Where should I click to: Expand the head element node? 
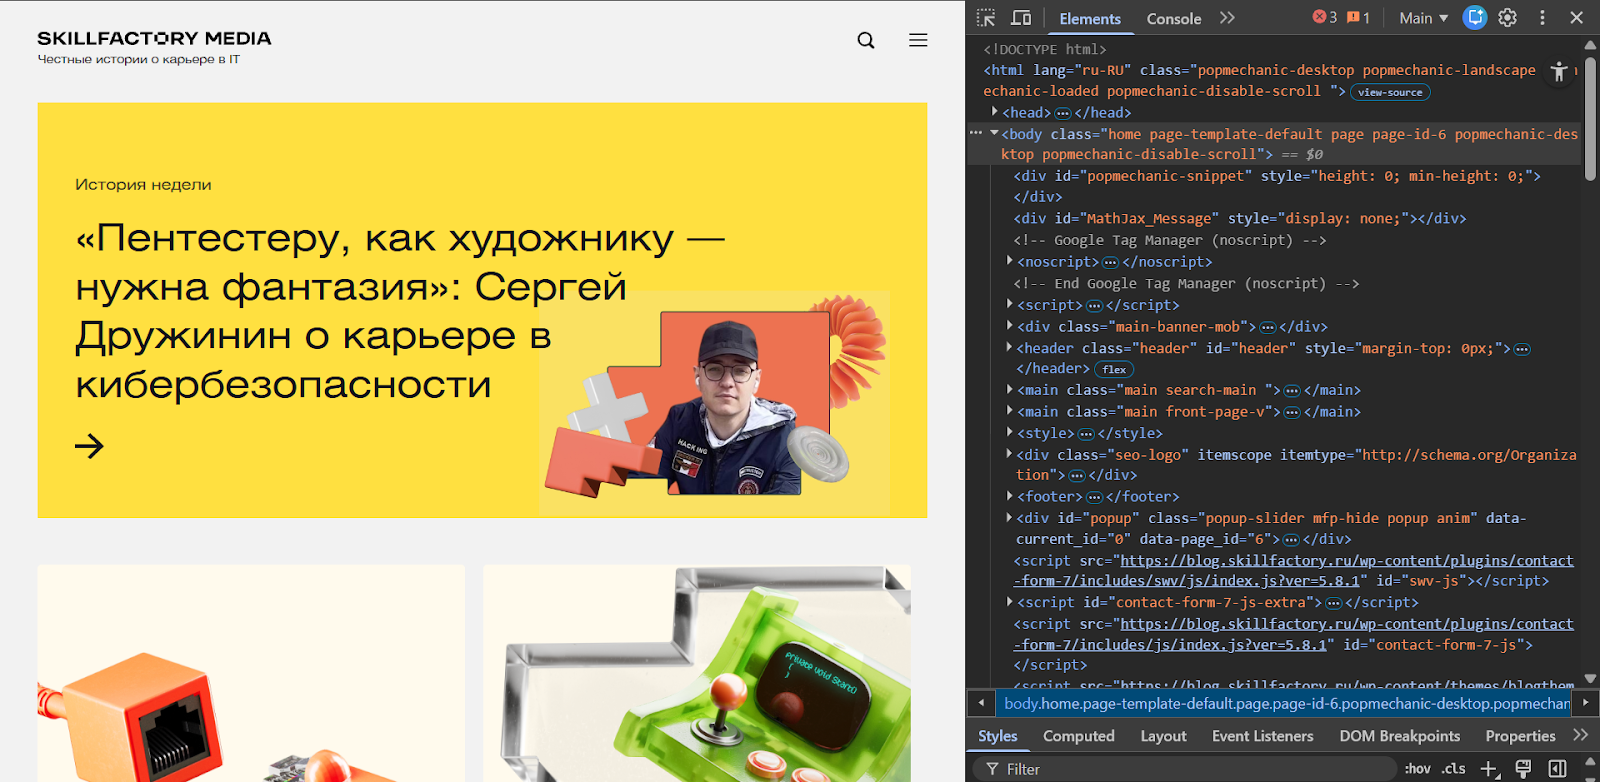click(x=994, y=112)
